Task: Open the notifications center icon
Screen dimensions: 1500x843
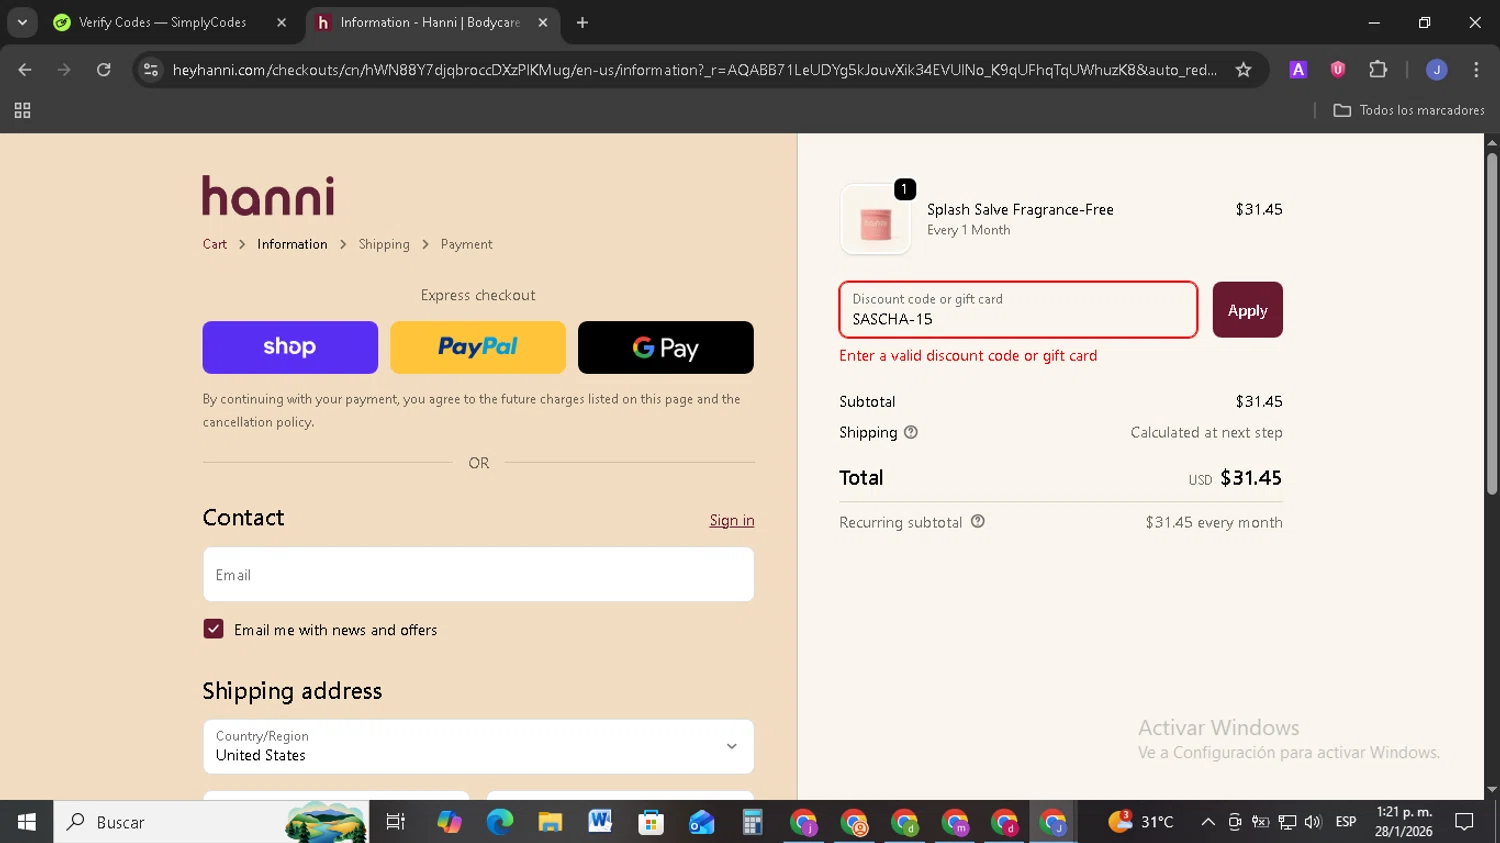Action: click(1465, 822)
